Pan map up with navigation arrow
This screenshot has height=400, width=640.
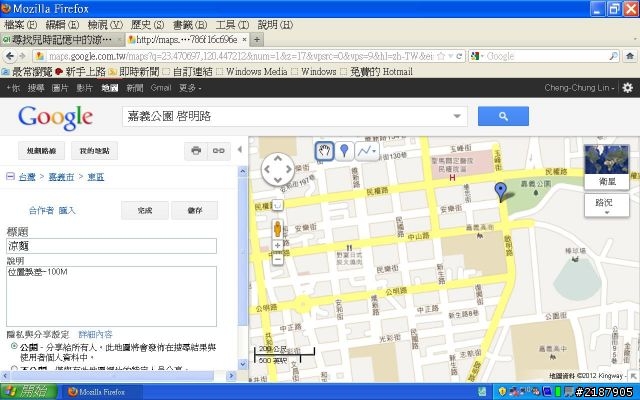278,158
